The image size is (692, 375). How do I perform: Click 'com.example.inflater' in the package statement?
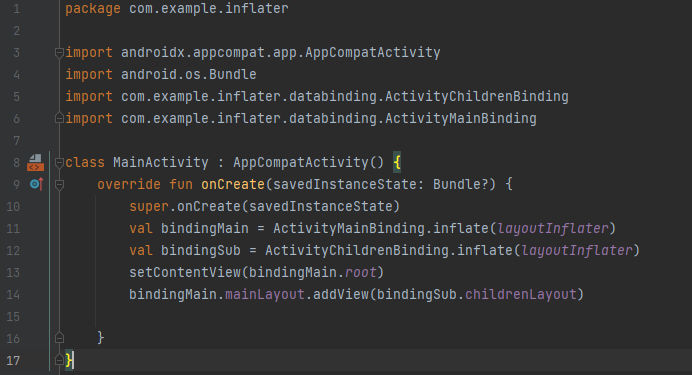(x=209, y=8)
